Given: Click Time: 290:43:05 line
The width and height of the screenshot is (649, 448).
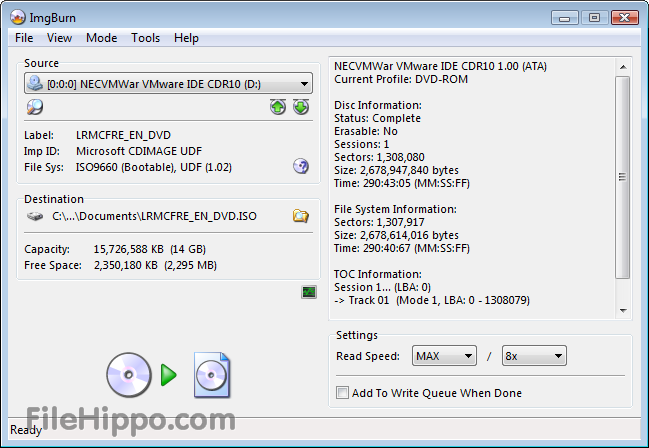Looking at the screenshot, I should 402,183.
